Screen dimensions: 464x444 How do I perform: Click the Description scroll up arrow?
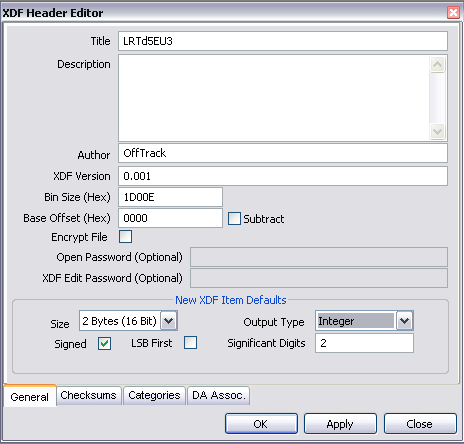[437, 64]
